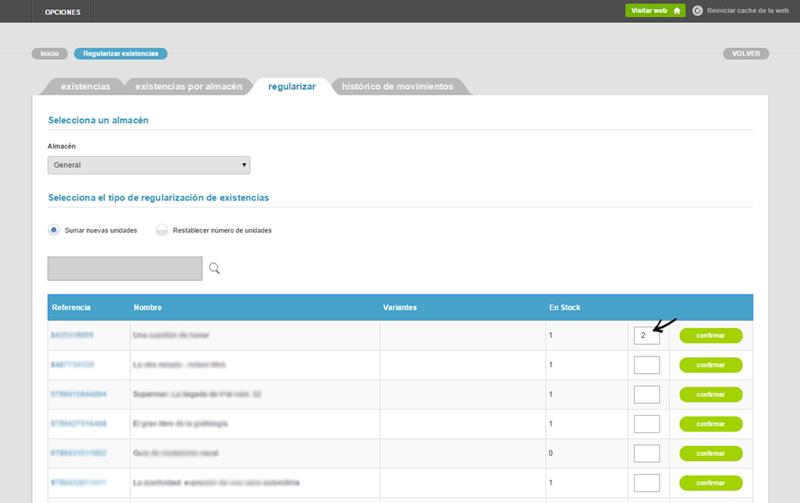Click the Reiniciar cache refresh icon
The height and width of the screenshot is (503, 800).
click(697, 11)
